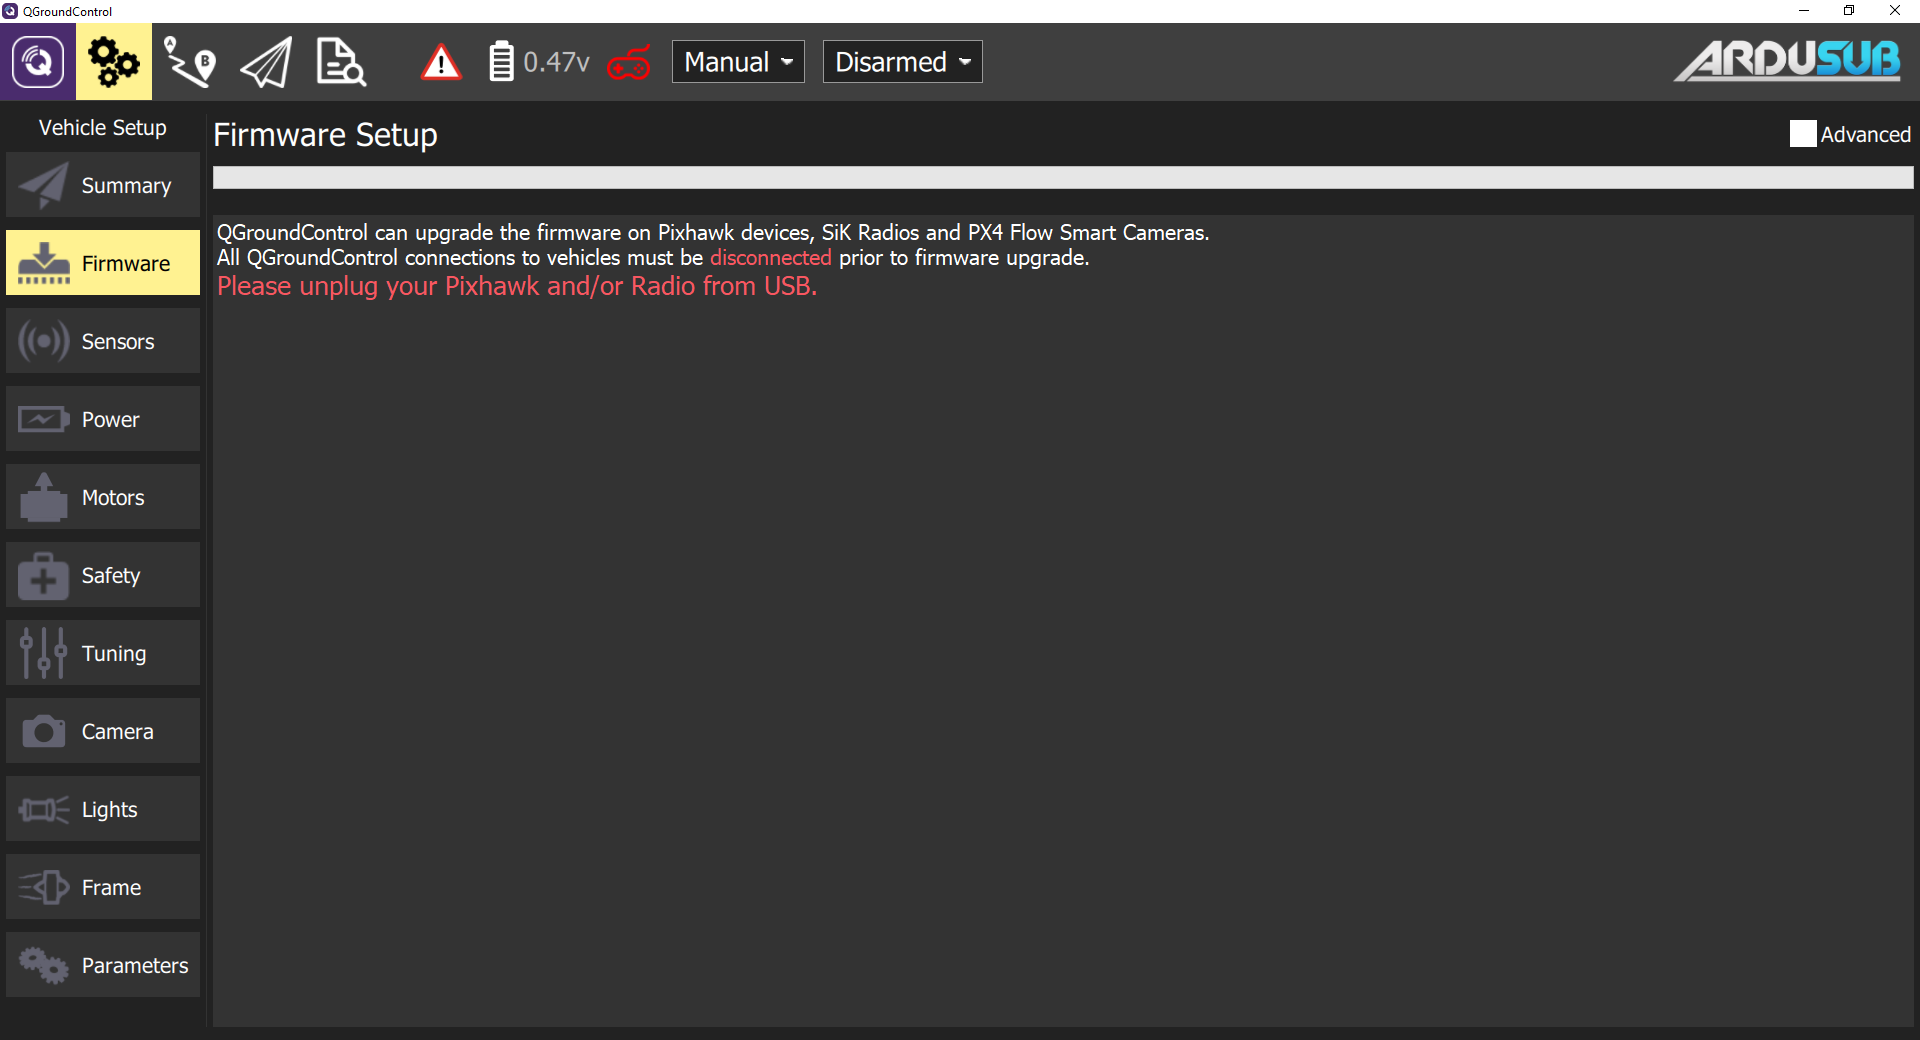Minimize the QGroundControl window
Viewport: 1920px width, 1040px height.
[x=1804, y=11]
